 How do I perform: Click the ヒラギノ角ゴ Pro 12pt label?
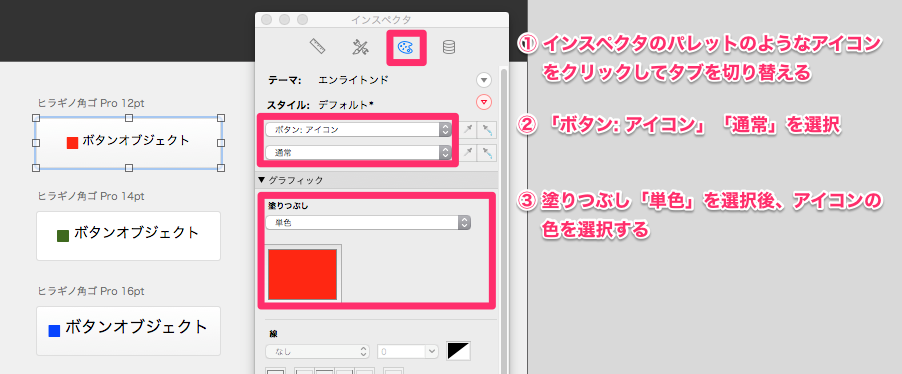click(91, 104)
